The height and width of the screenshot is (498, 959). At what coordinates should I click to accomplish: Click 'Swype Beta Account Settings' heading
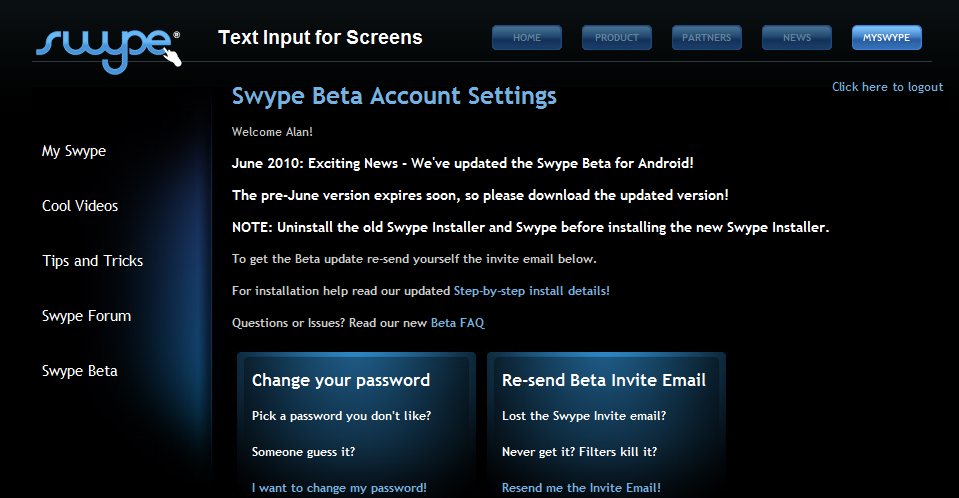click(394, 96)
